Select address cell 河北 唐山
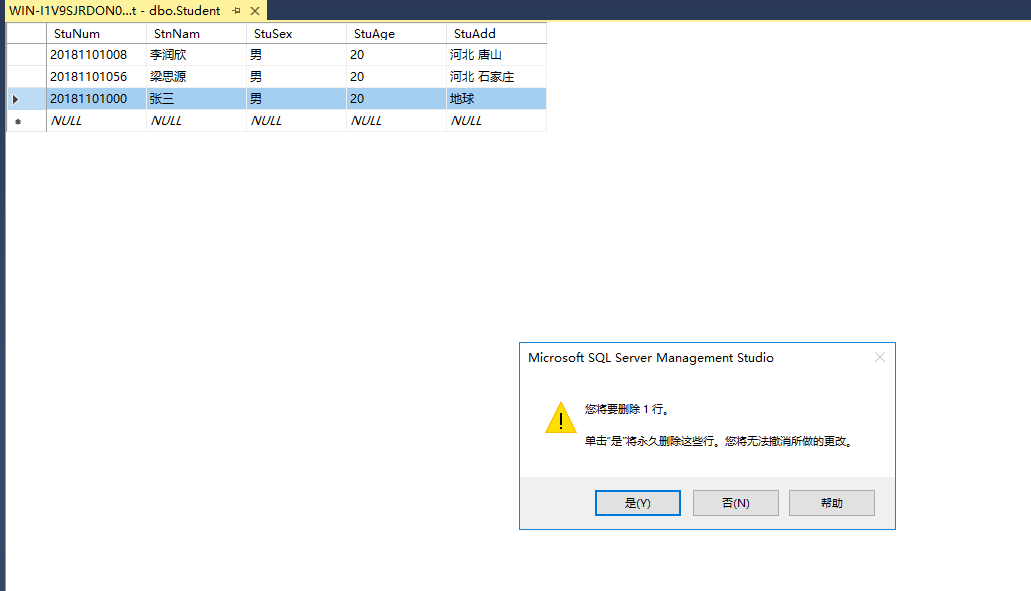 tap(496, 55)
